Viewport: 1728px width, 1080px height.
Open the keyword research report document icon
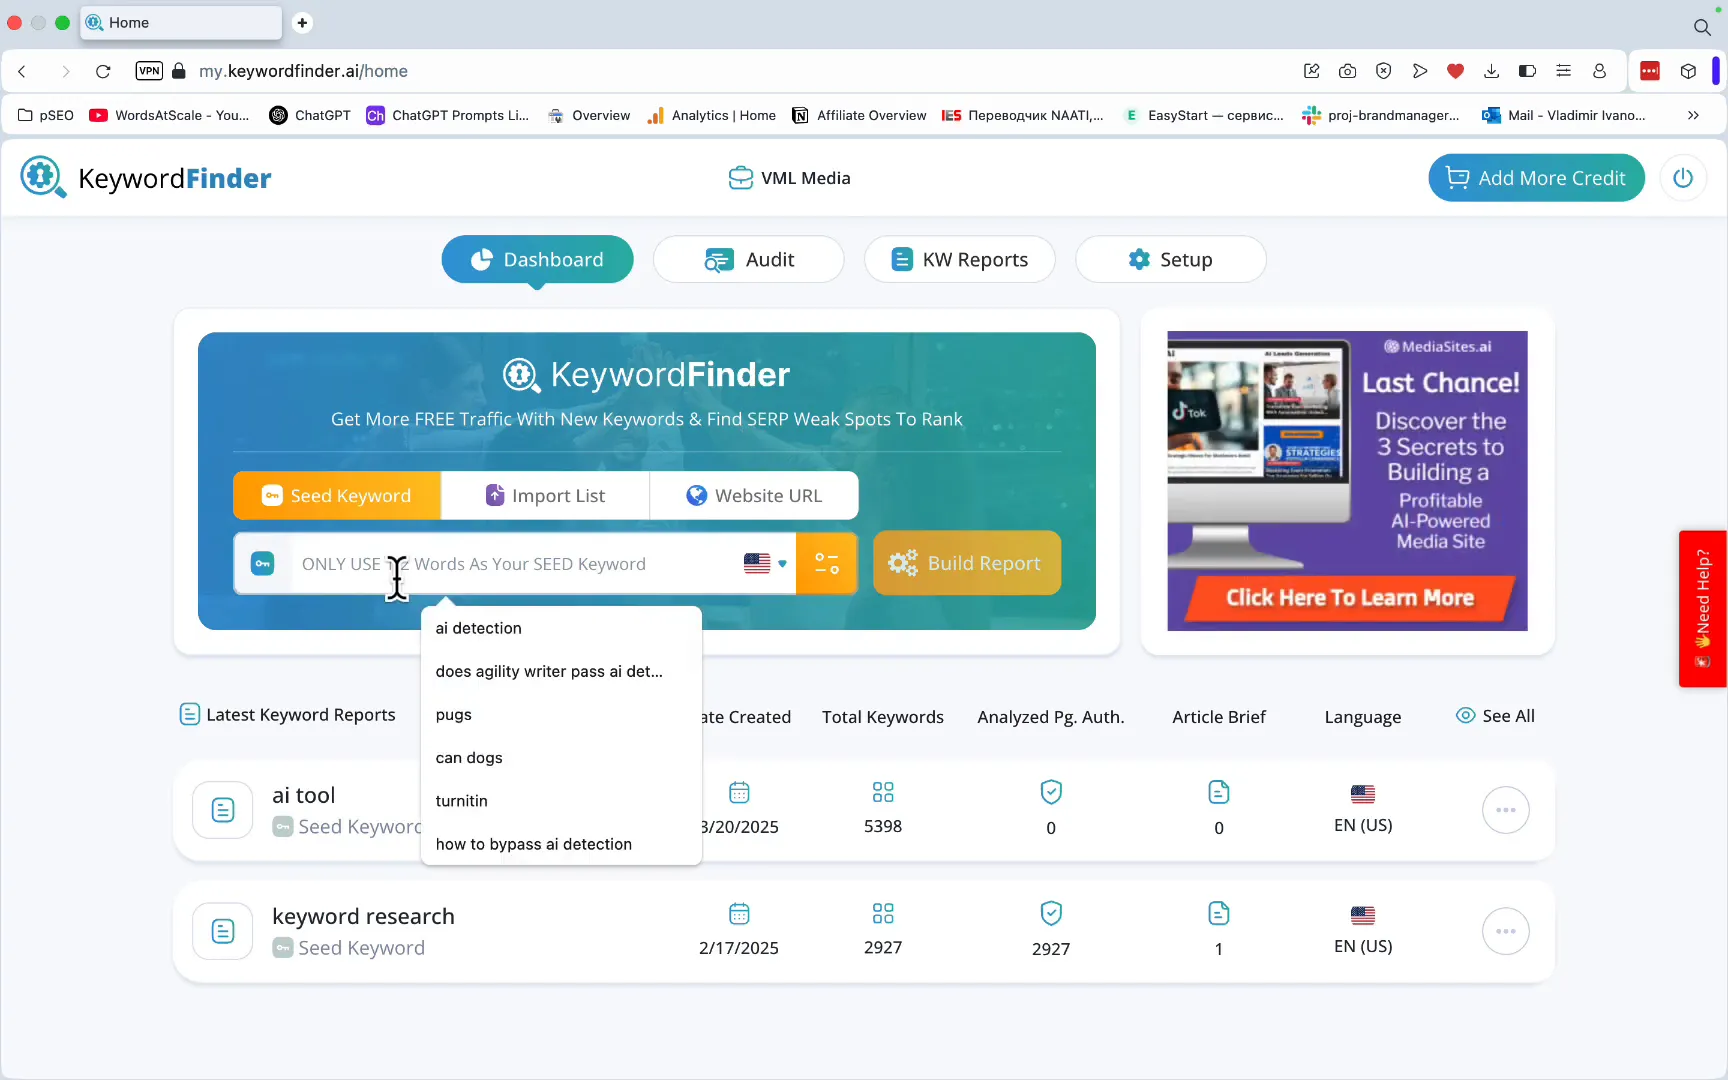[x=223, y=931]
